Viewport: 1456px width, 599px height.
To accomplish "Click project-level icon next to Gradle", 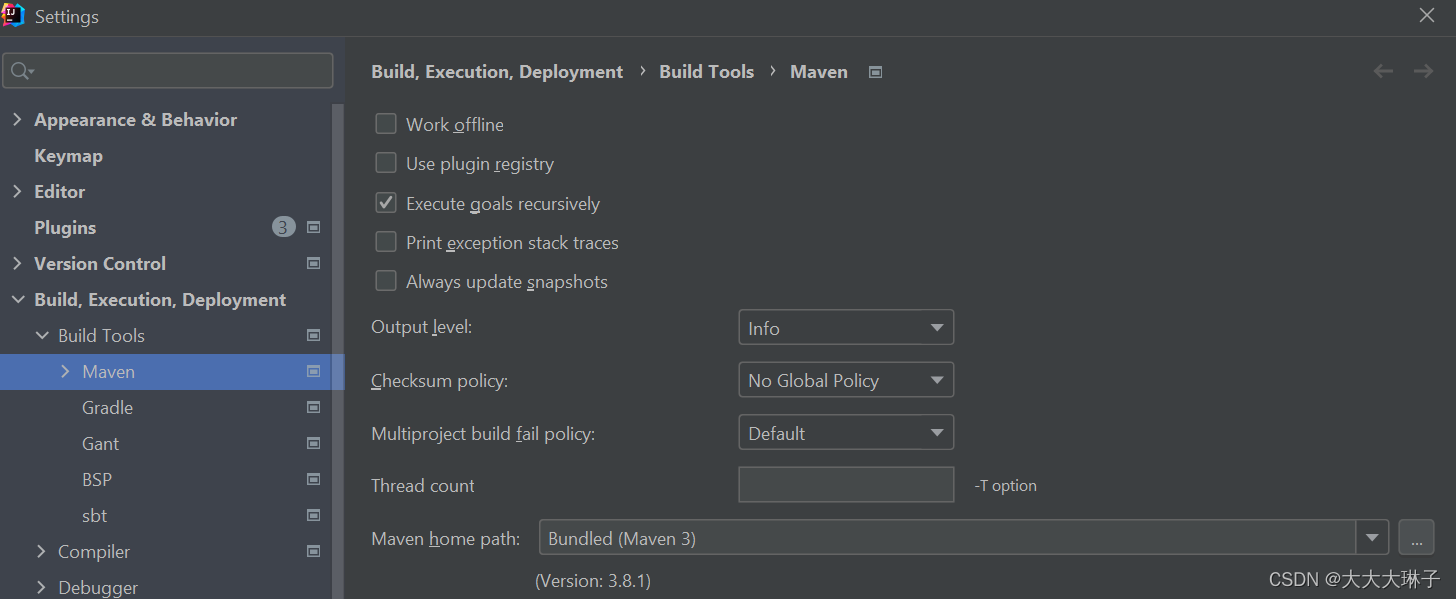I will click(x=314, y=407).
